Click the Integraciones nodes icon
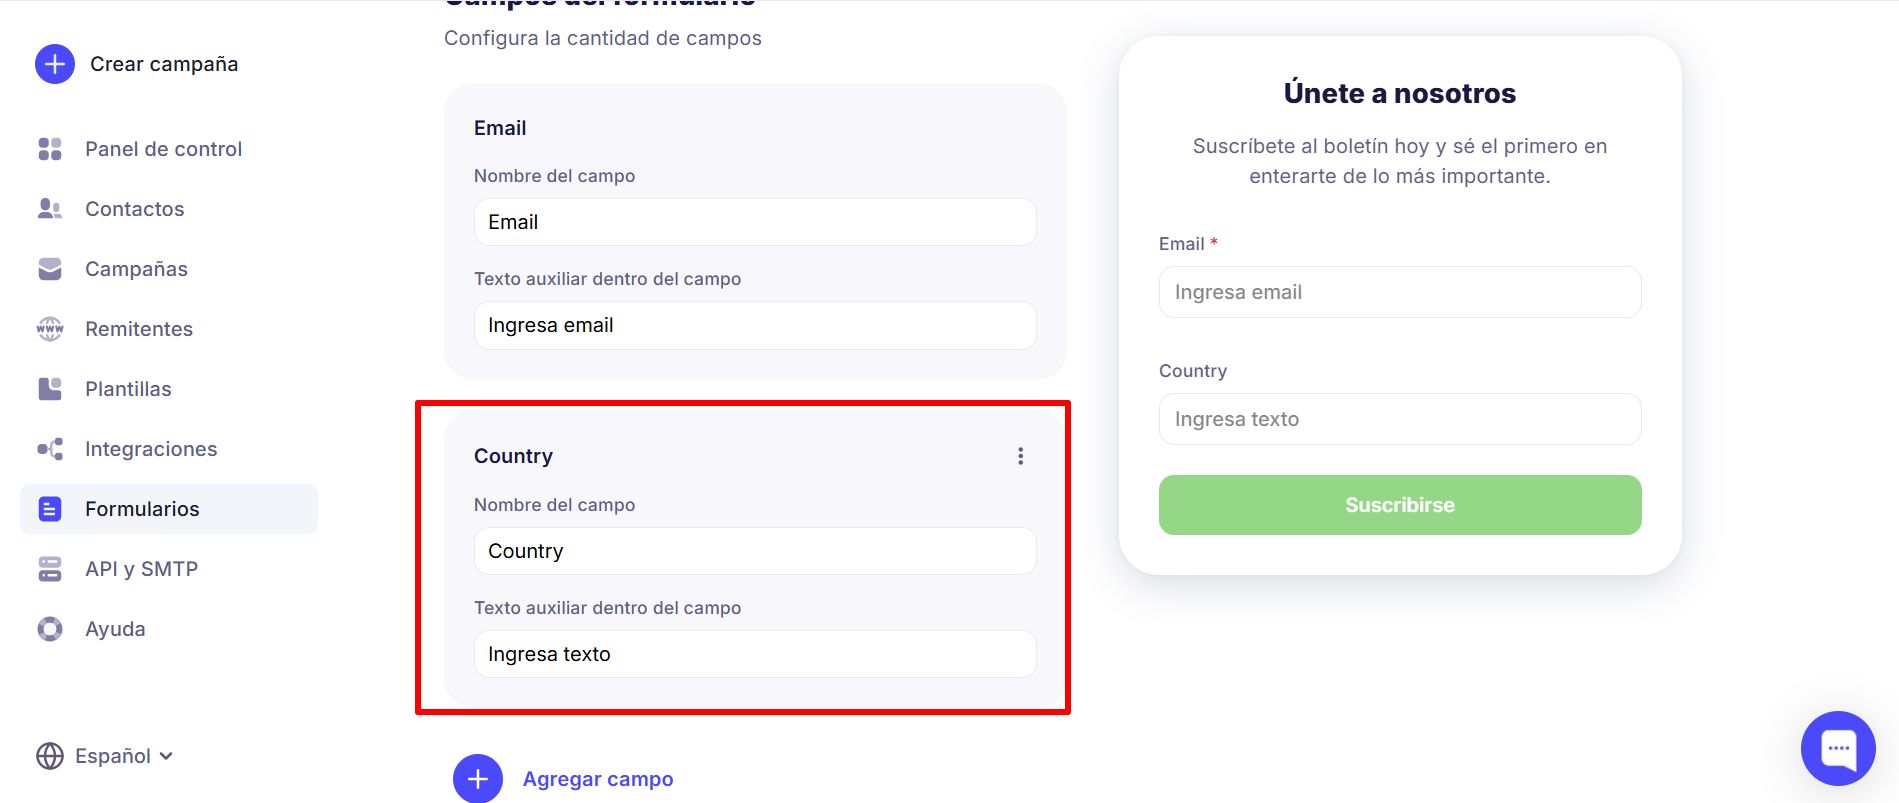 (x=49, y=449)
